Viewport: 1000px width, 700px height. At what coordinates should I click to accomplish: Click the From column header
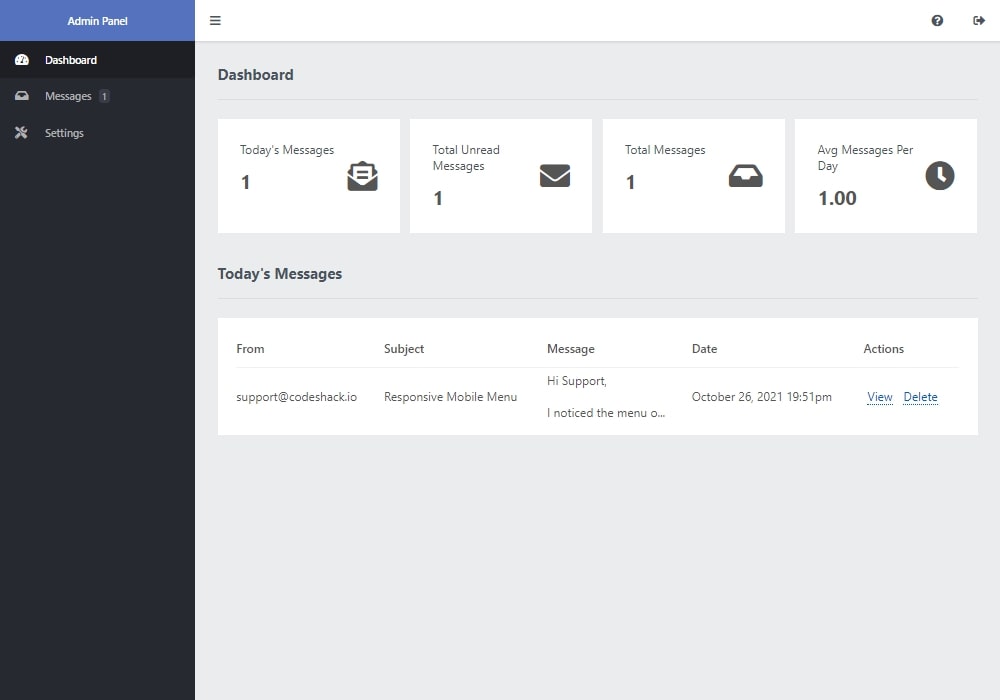click(x=250, y=349)
